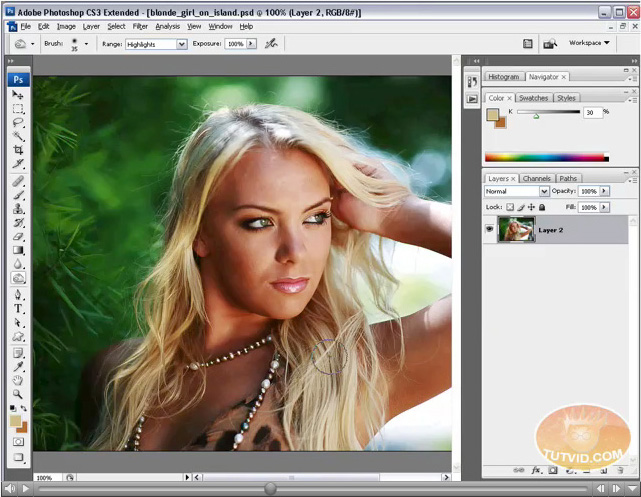Open the Fill slider arrow
The image size is (641, 497).
pos(604,207)
